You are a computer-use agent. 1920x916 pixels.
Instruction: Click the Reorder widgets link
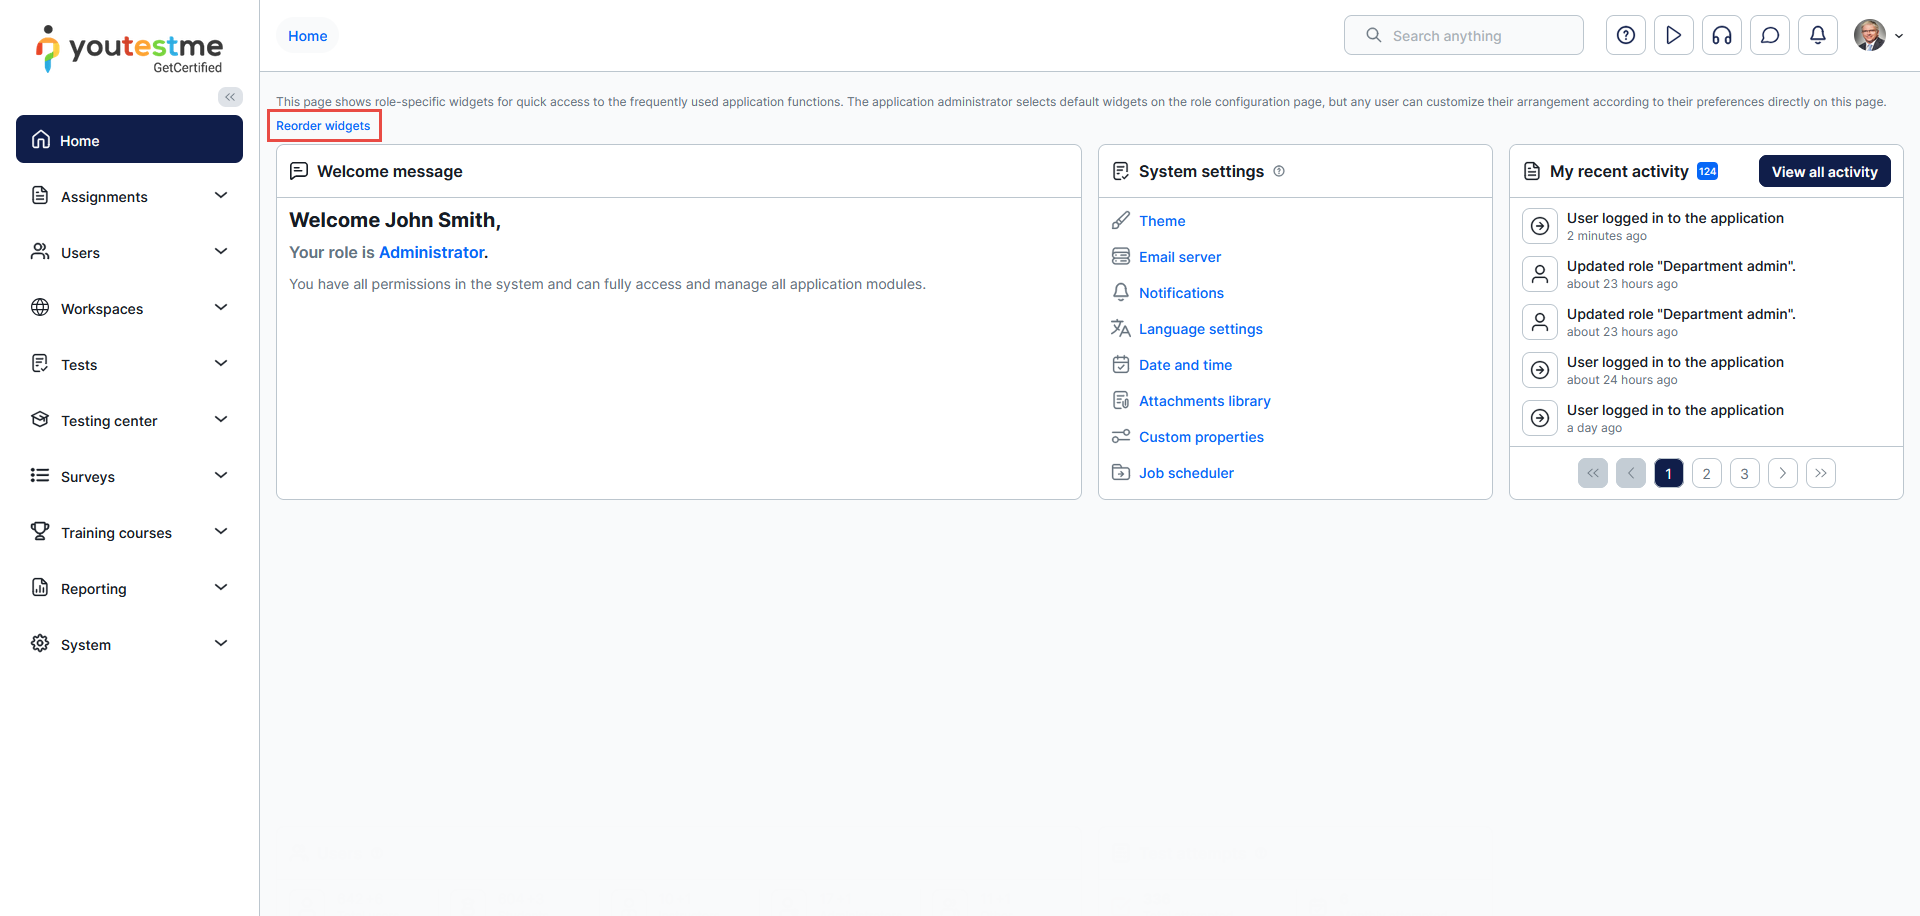coord(323,126)
